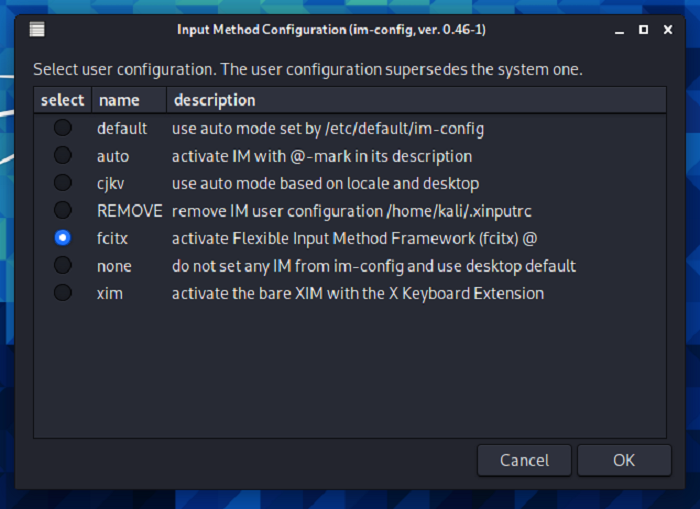Click the bare XIM description text

click(357, 293)
